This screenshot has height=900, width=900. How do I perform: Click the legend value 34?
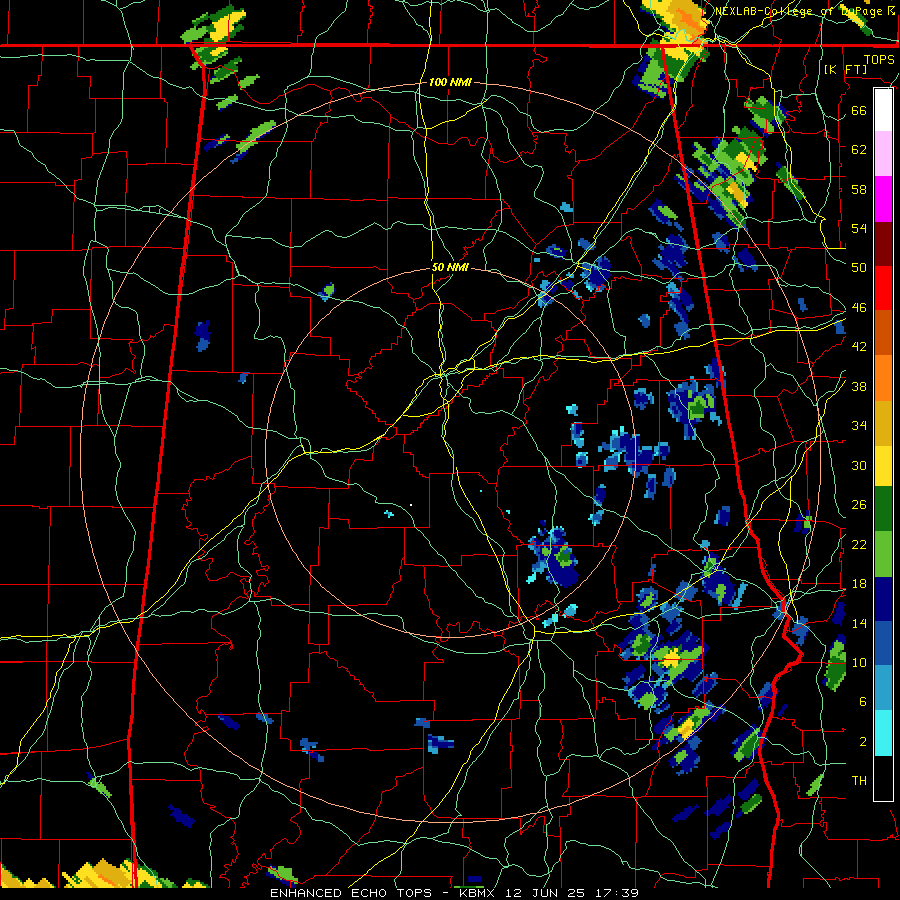[x=859, y=426]
